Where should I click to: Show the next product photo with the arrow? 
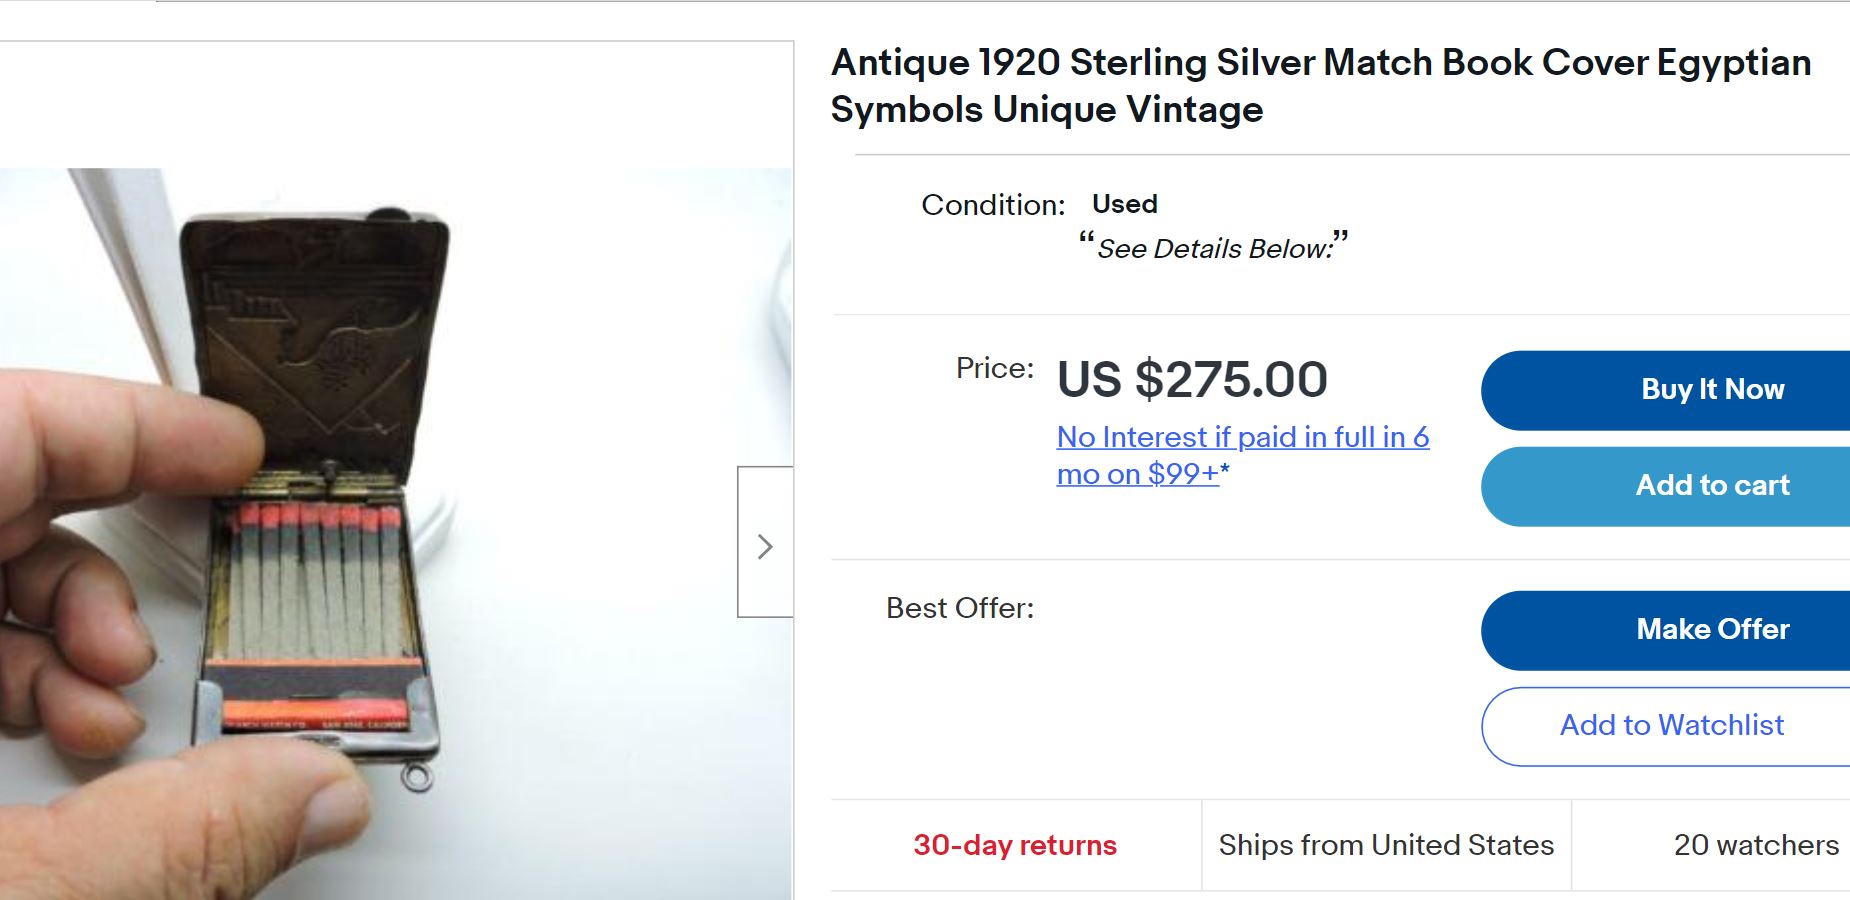(x=765, y=545)
